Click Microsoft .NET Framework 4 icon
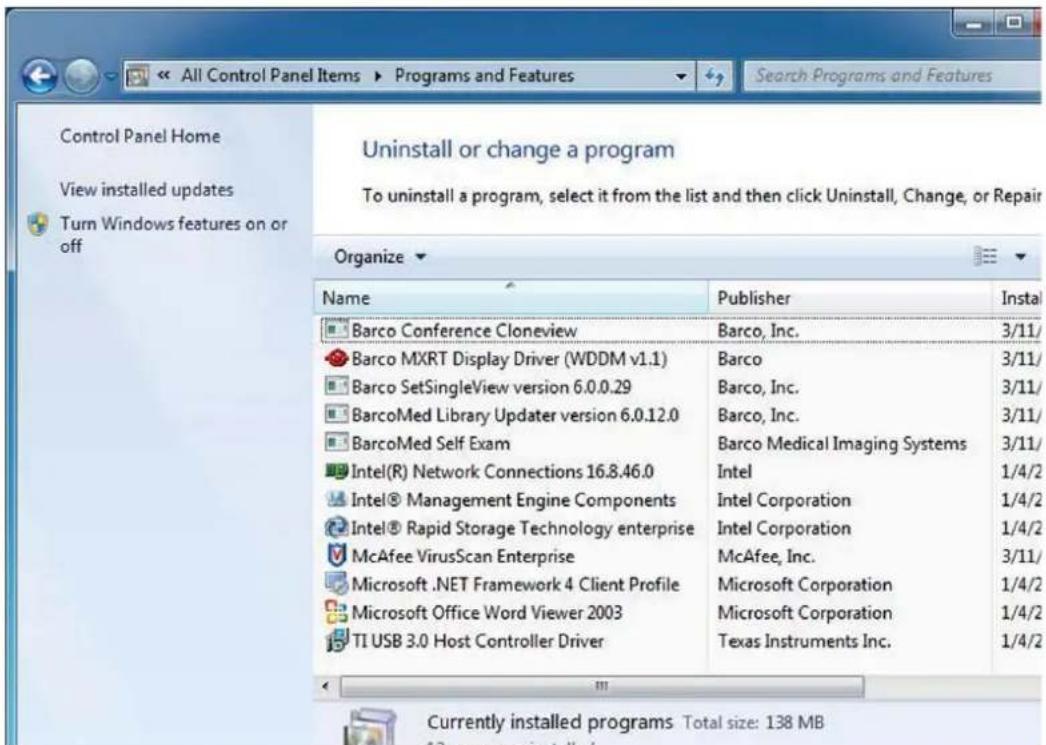The image size is (1046, 745). pos(336,584)
